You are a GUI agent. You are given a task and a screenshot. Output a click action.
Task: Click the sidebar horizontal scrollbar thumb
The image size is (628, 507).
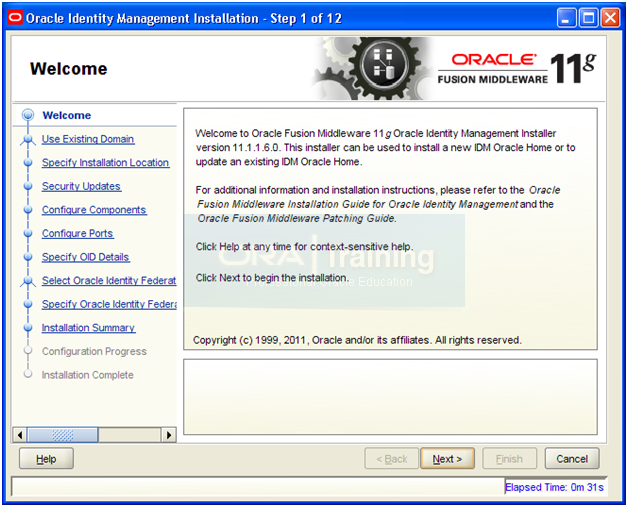62,435
